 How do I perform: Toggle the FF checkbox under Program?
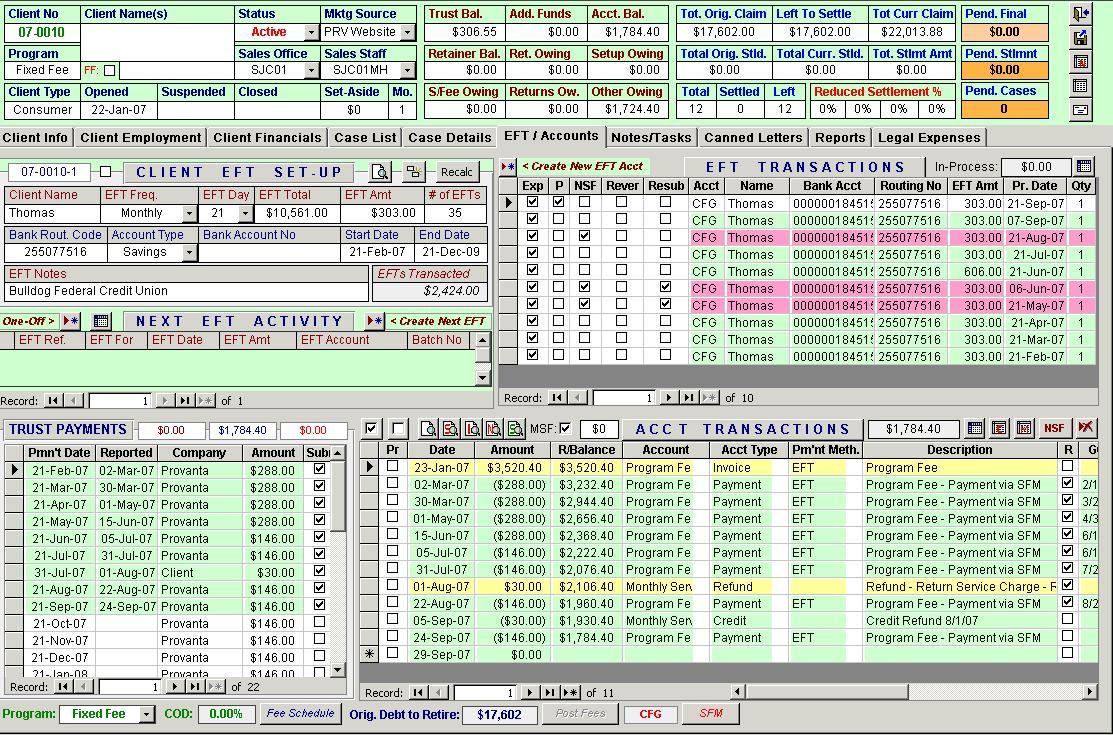(x=109, y=70)
